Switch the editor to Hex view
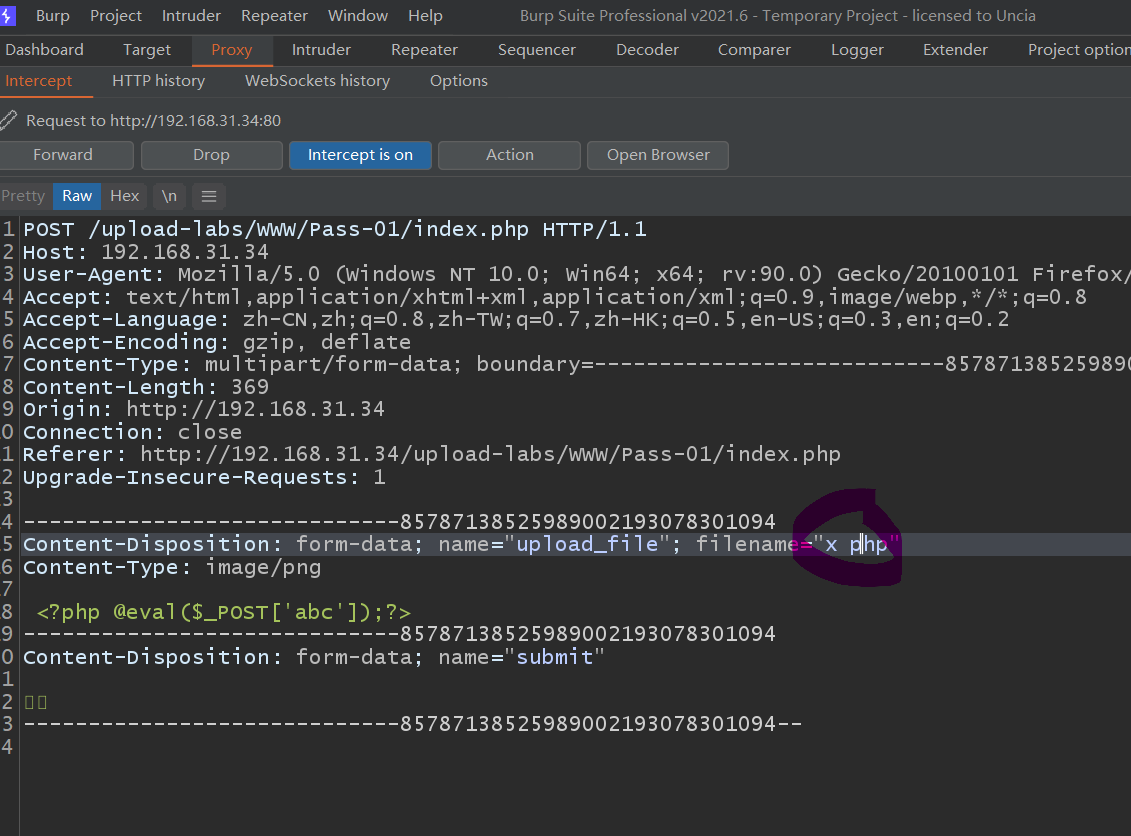Screen dimensions: 1131x836 (124, 196)
